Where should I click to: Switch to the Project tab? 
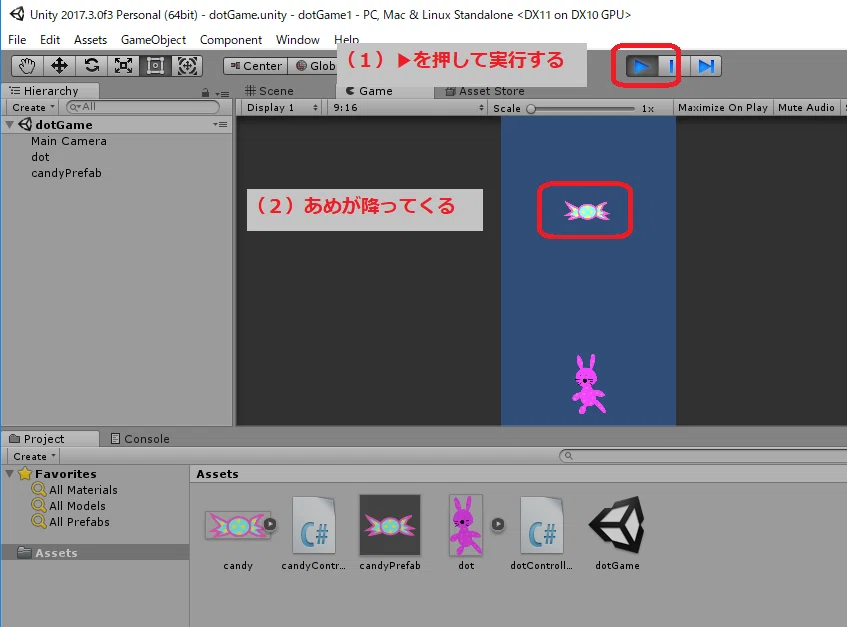[x=50, y=439]
